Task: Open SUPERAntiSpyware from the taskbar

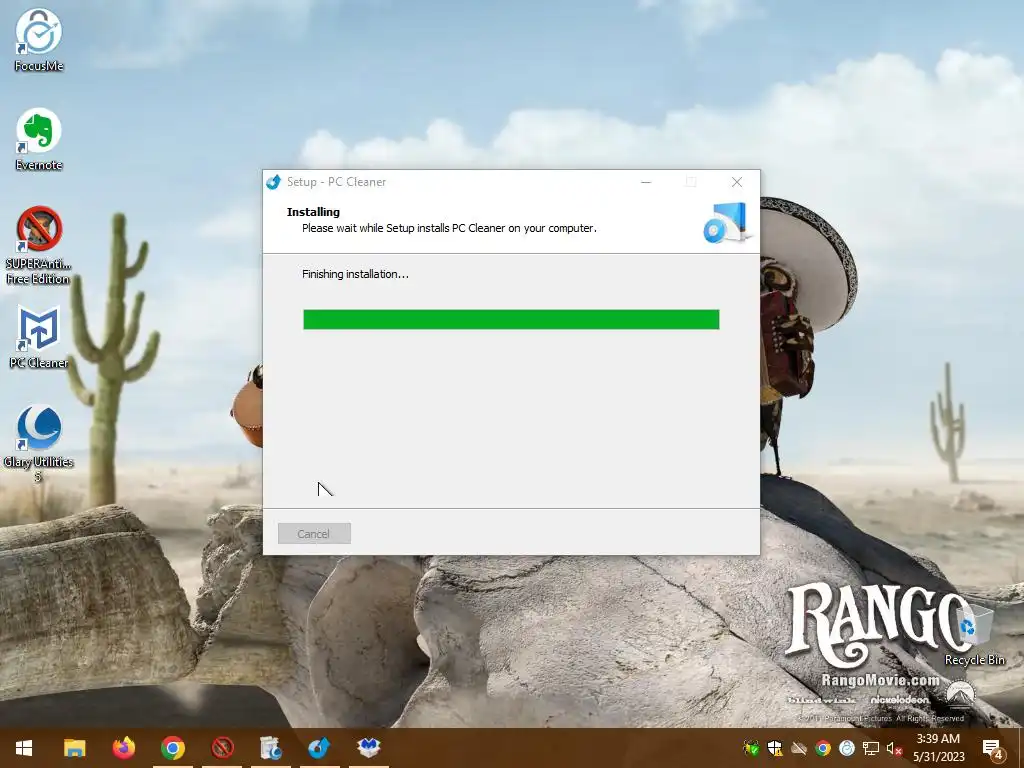Action: (222, 748)
